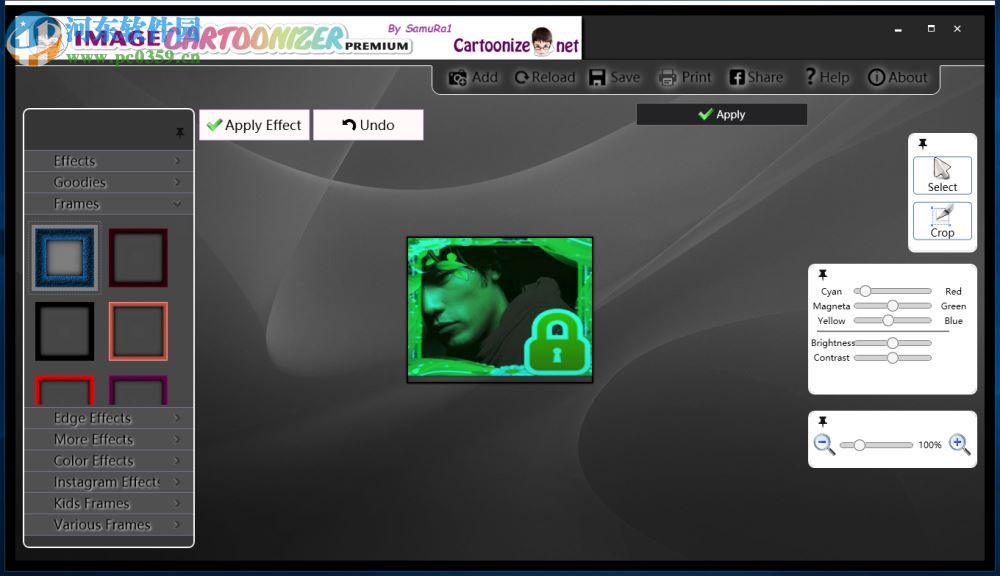Adjust the Magenta-Green slider
1000x576 pixels.
892,306
